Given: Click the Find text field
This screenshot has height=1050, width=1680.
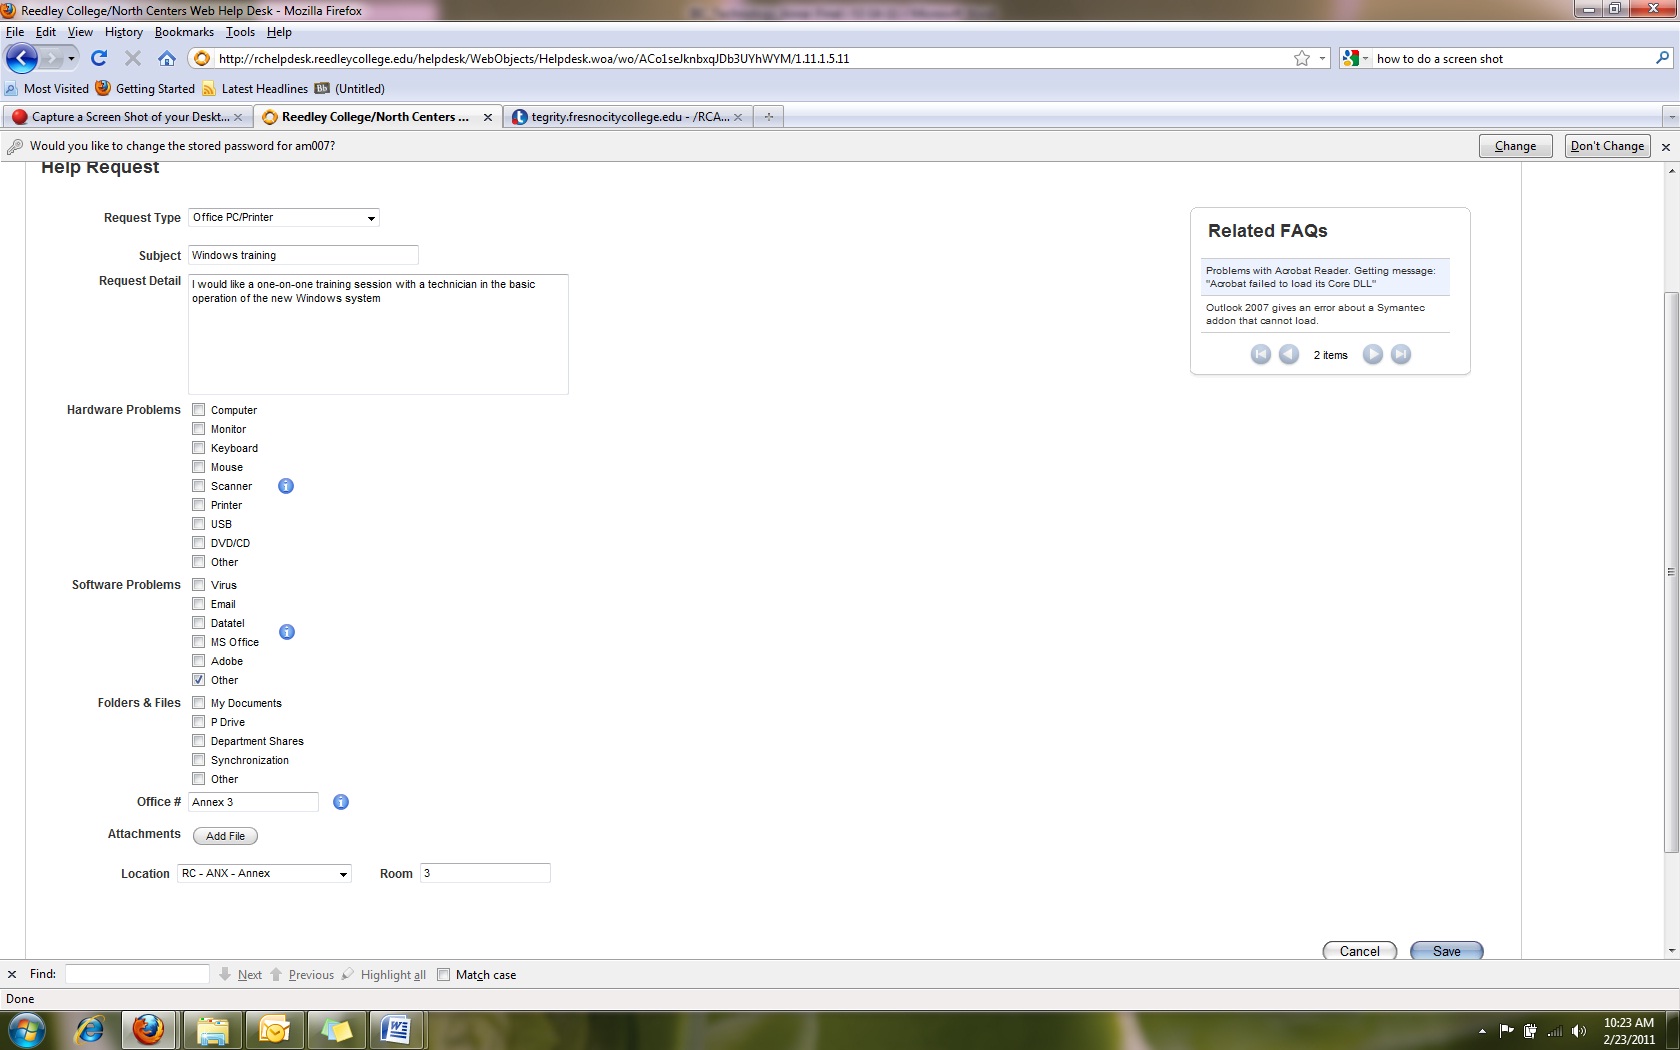Looking at the screenshot, I should tap(137, 974).
